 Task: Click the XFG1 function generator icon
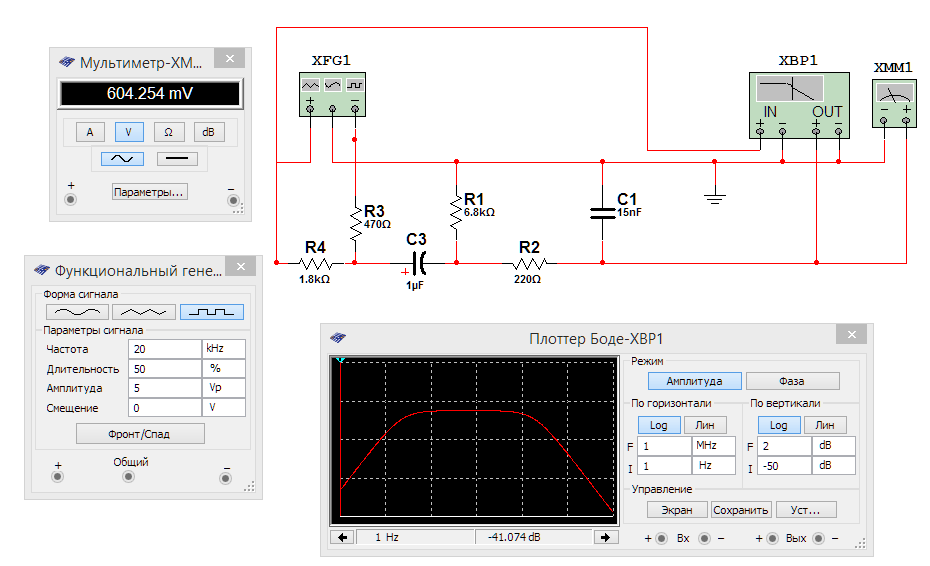[332, 94]
